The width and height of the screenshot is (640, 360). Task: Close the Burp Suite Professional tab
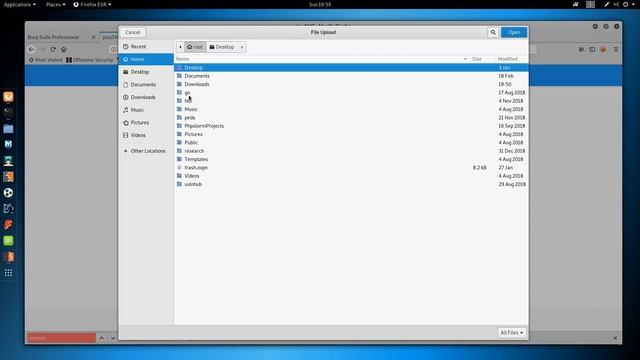tap(93, 37)
